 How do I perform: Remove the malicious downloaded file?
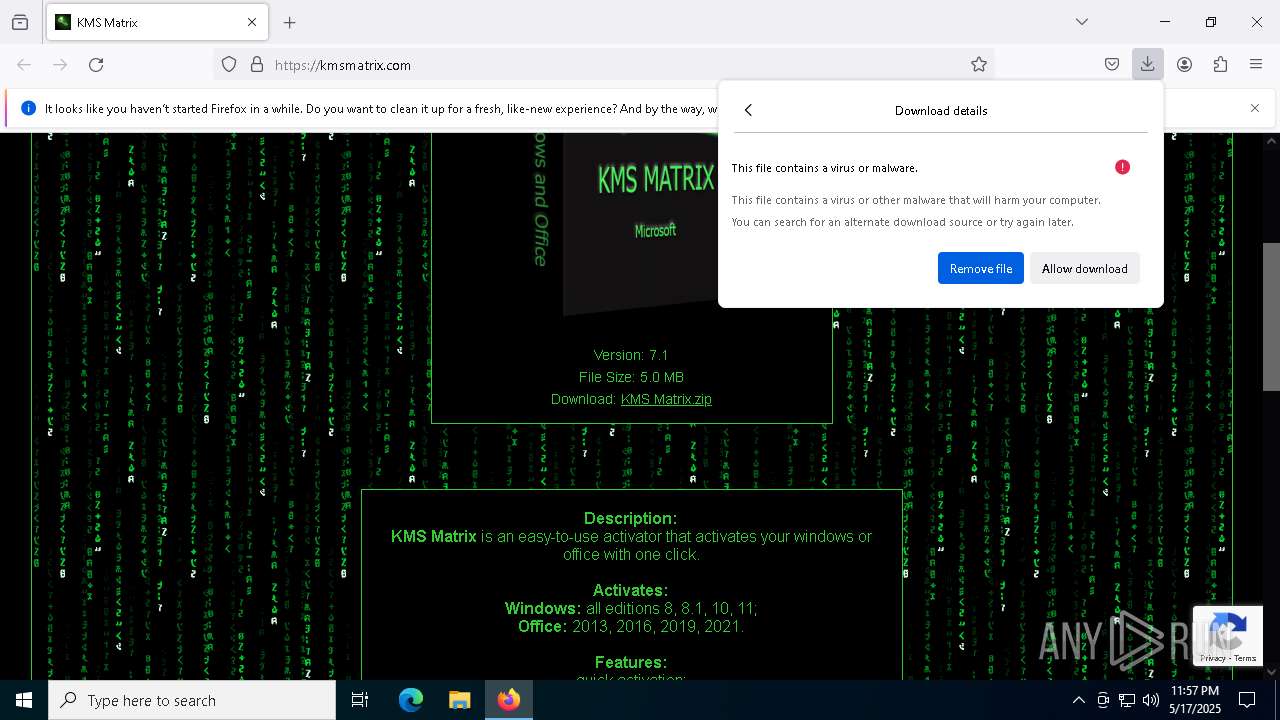tap(981, 268)
